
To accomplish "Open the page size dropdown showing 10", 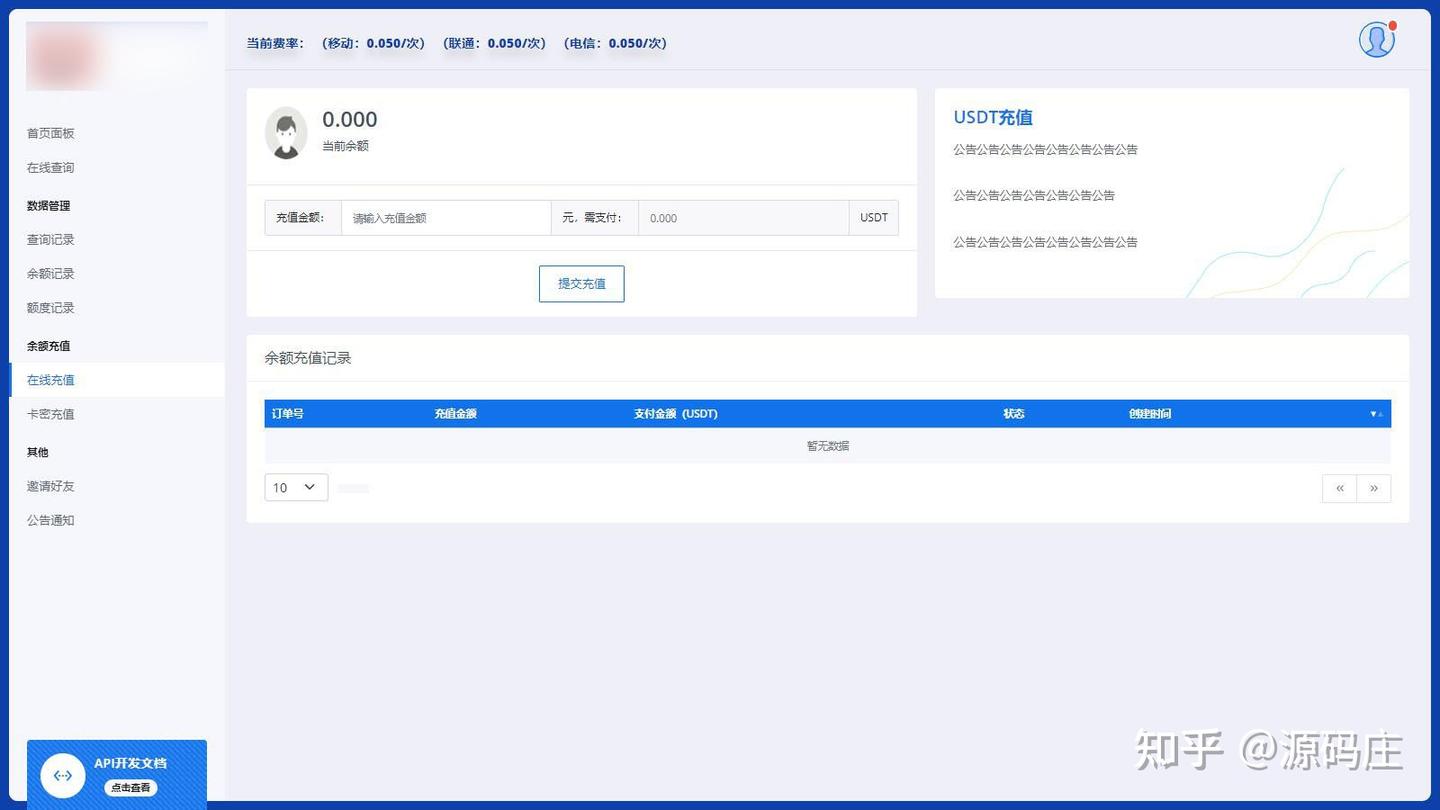I will pos(295,487).
